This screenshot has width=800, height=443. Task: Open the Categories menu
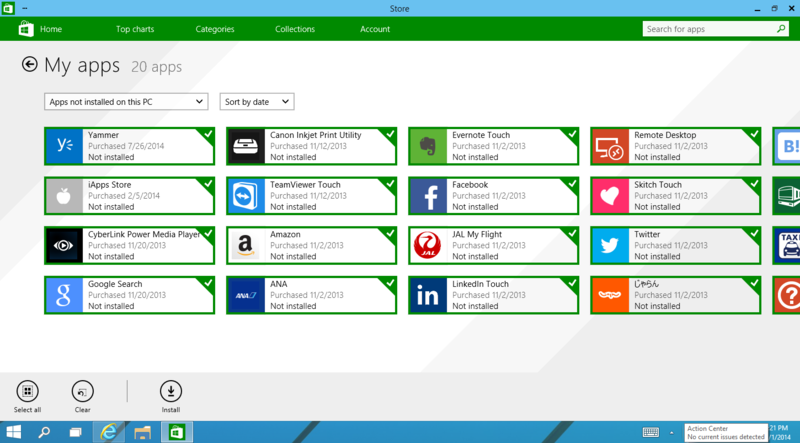[x=215, y=29]
